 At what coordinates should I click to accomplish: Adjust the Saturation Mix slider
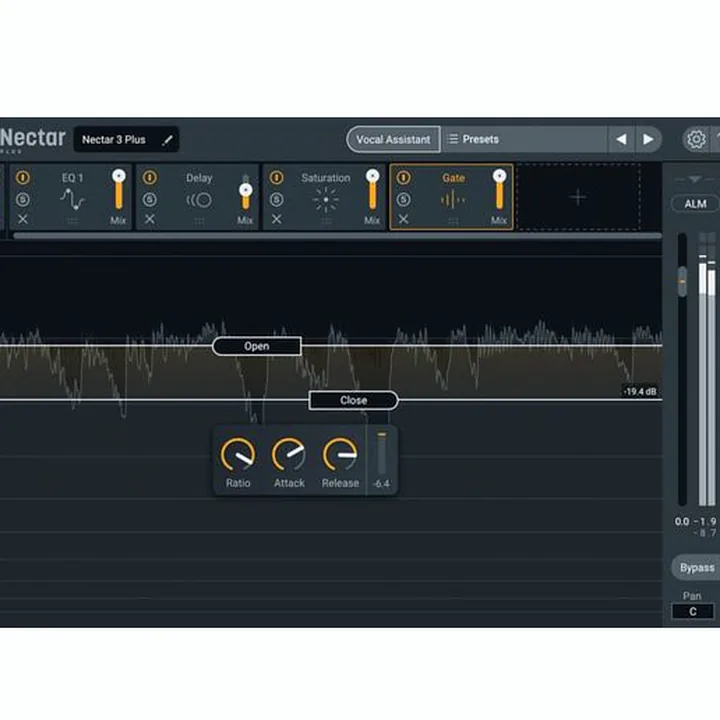pyautogui.click(x=372, y=189)
